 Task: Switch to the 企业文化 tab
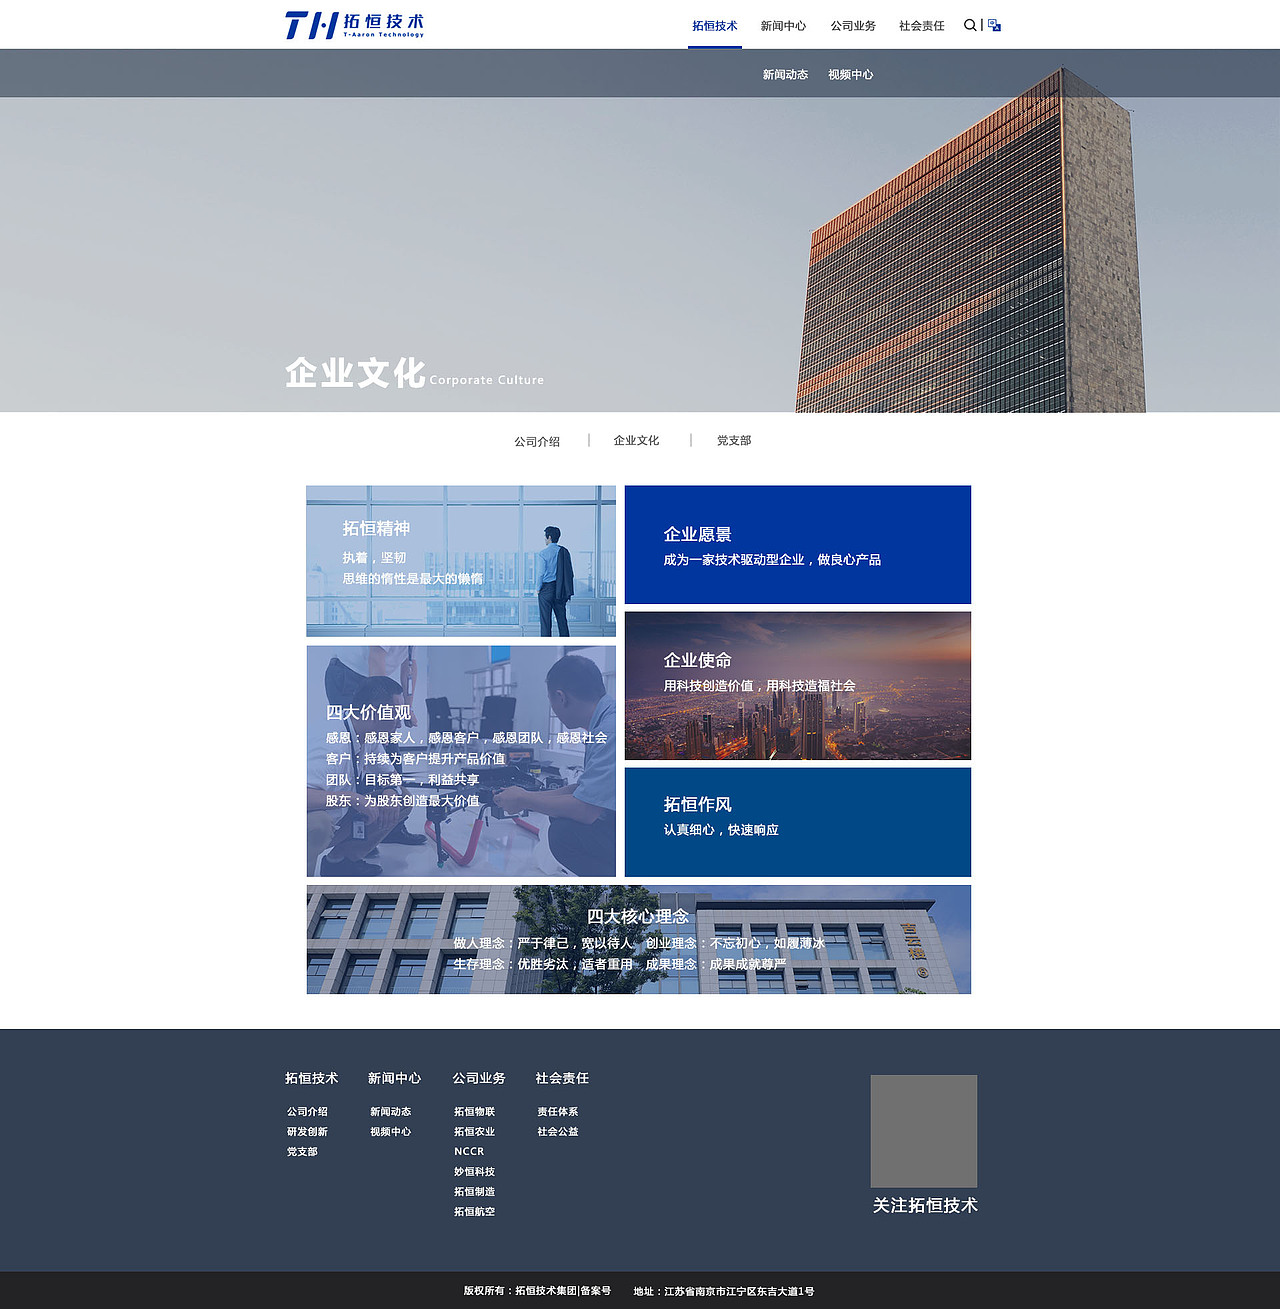(636, 440)
